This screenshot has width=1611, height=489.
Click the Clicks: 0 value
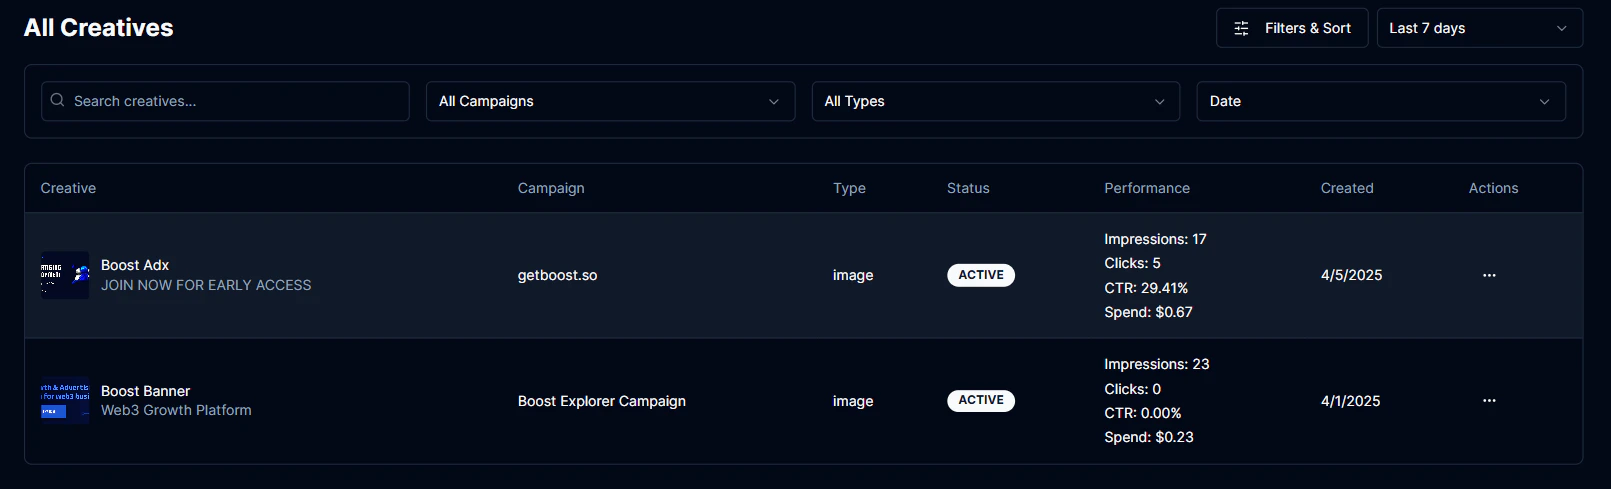[x=1132, y=389]
